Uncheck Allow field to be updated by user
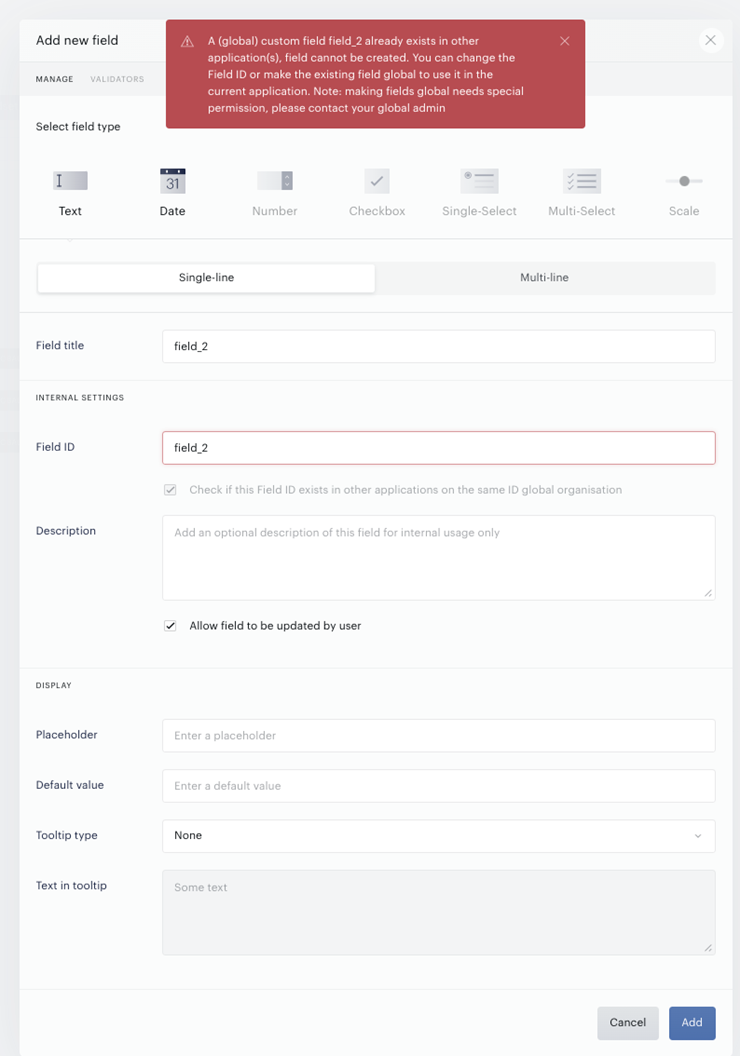 click(170, 626)
